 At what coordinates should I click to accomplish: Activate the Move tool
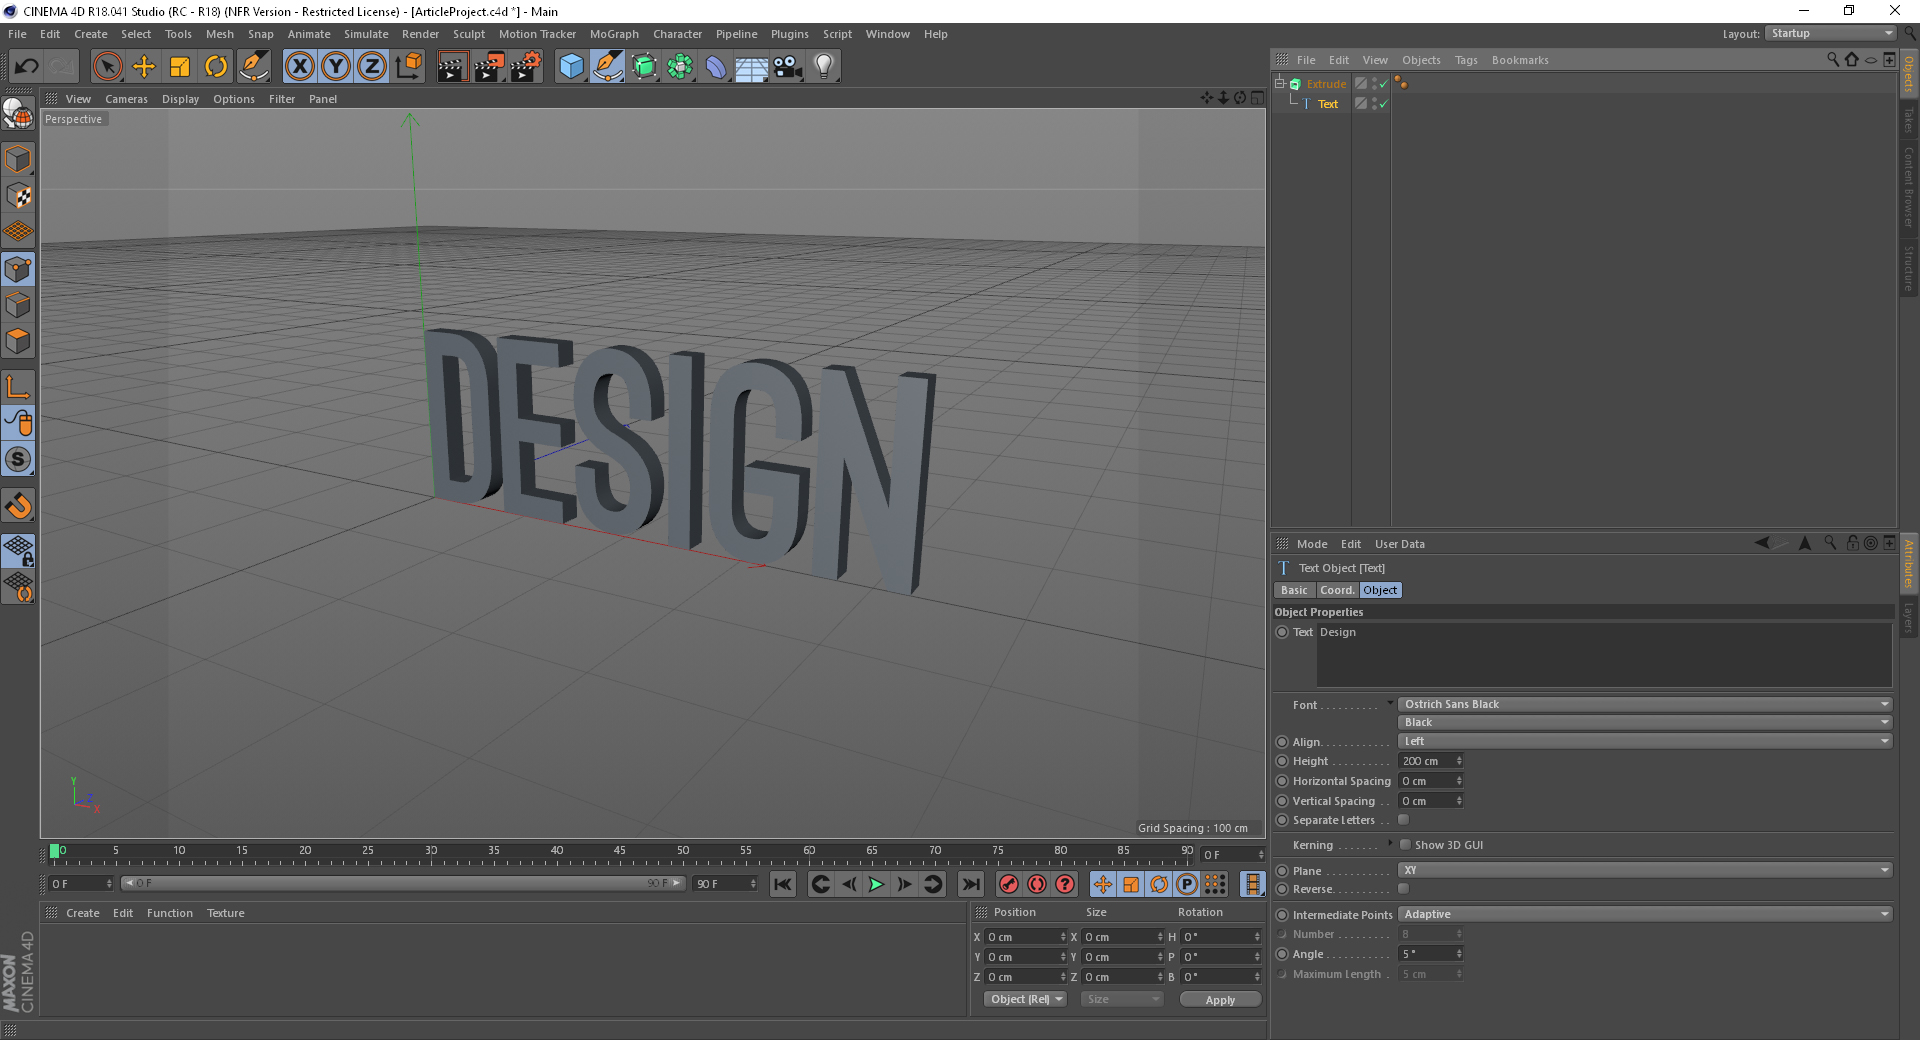[x=144, y=67]
